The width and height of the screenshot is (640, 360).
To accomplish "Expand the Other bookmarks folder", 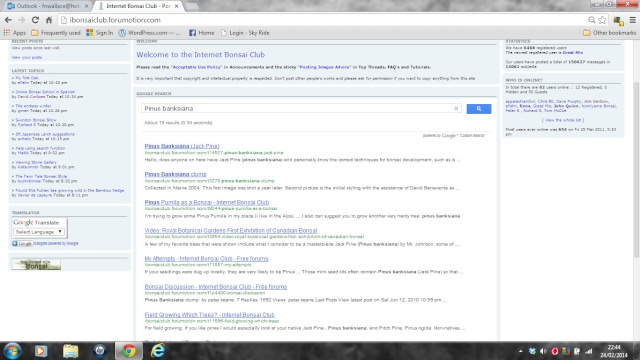I will (x=609, y=33).
